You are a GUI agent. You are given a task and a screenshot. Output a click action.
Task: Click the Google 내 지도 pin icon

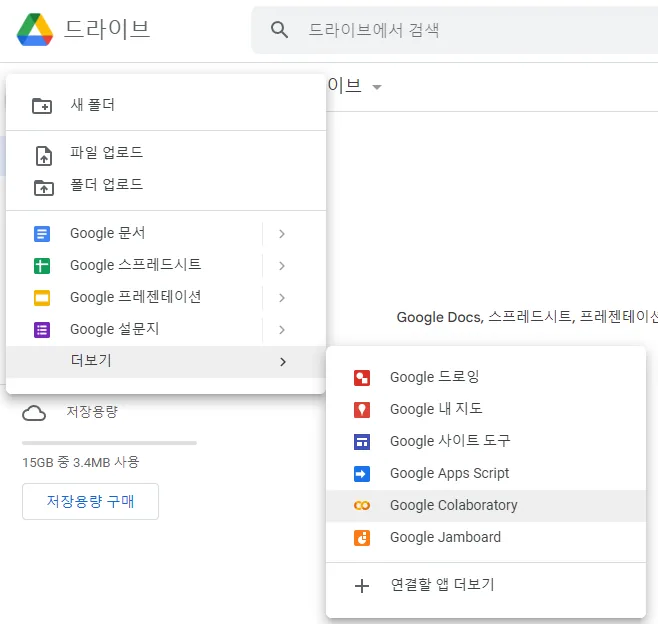tap(362, 410)
